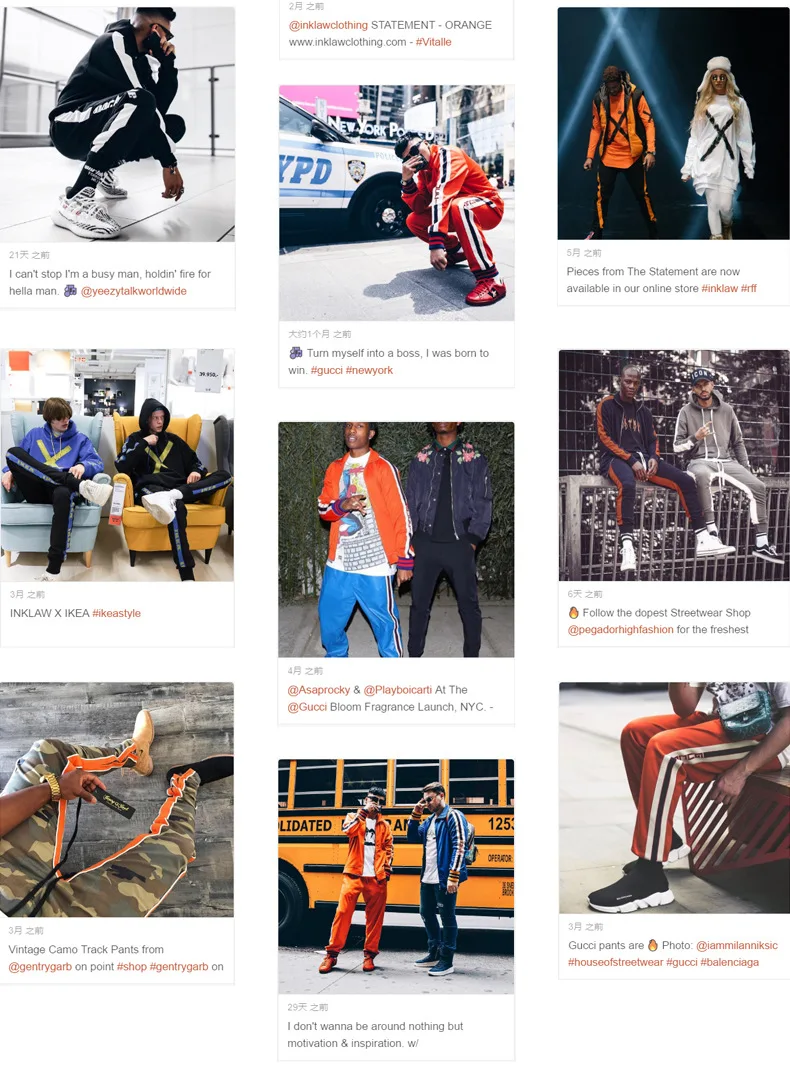
Task: Click the #Vitalle hashtag
Action: pos(433,42)
